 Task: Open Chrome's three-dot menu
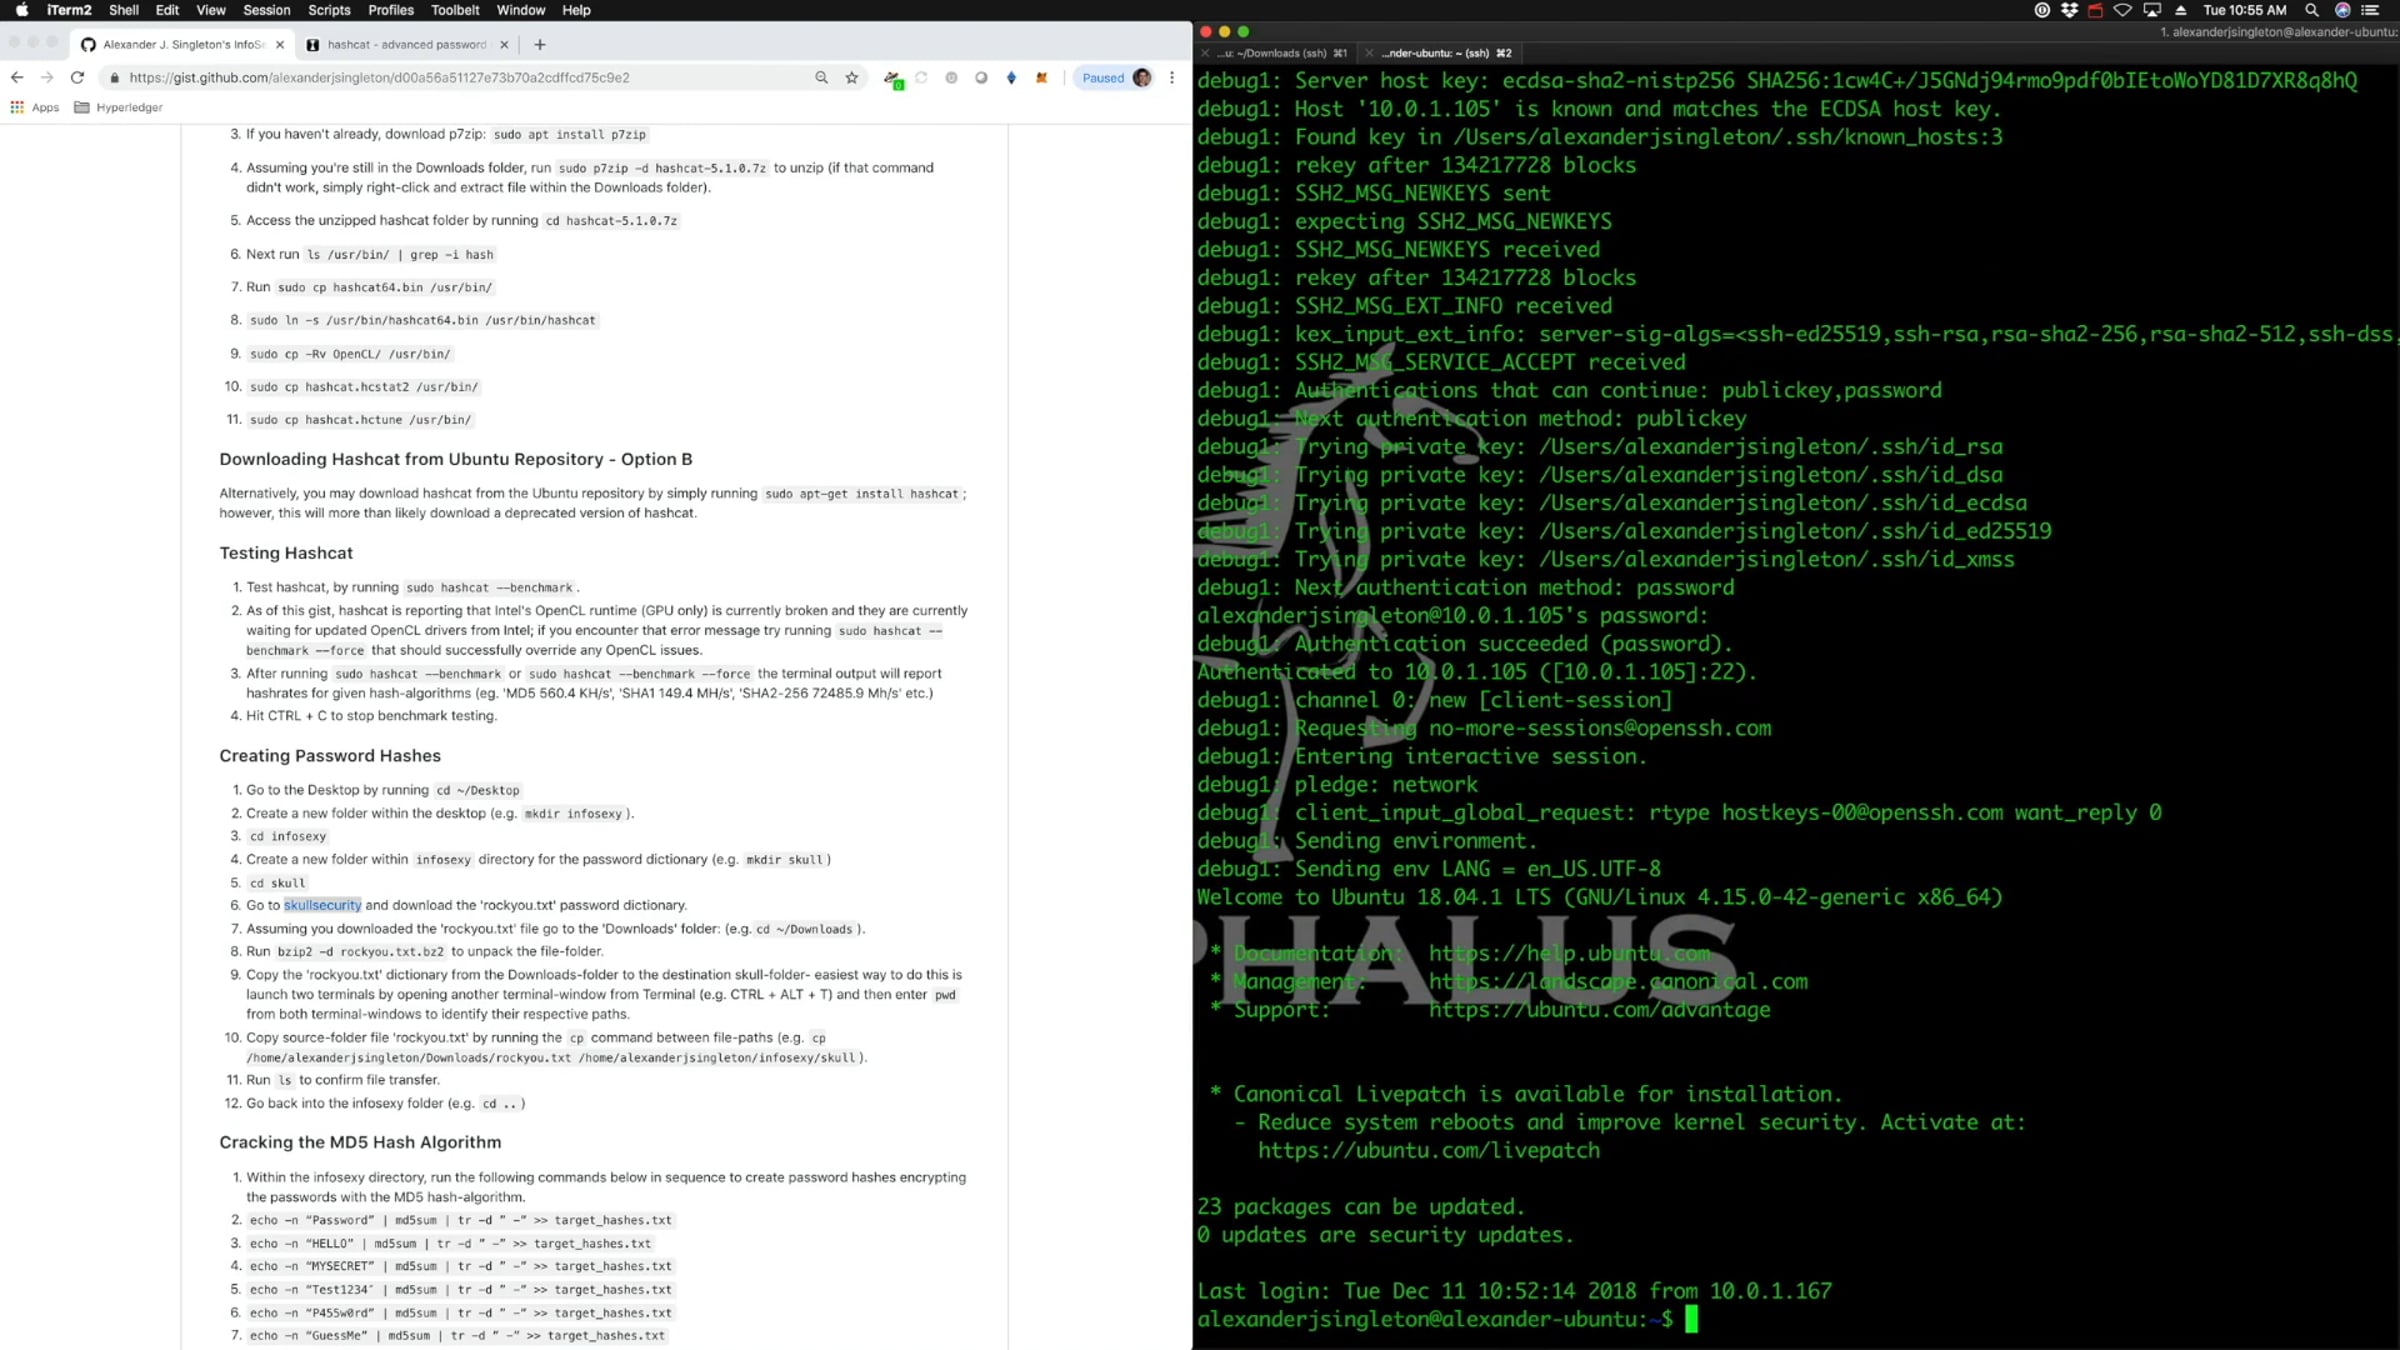(x=1172, y=78)
